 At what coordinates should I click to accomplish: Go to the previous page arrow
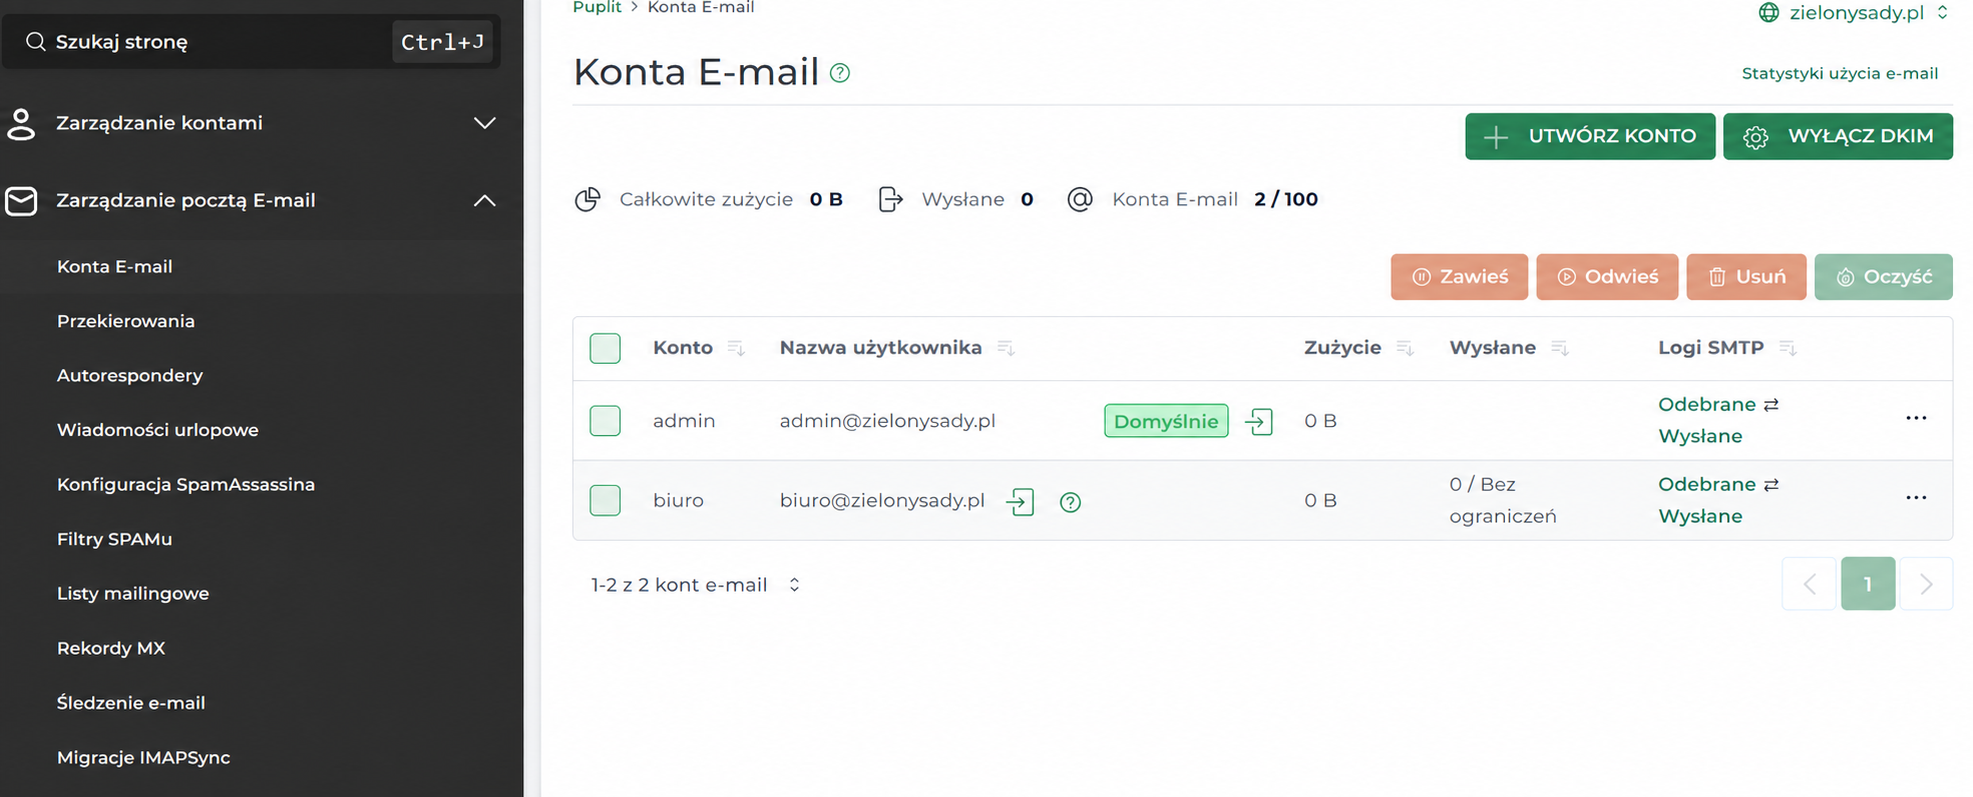click(x=1809, y=584)
